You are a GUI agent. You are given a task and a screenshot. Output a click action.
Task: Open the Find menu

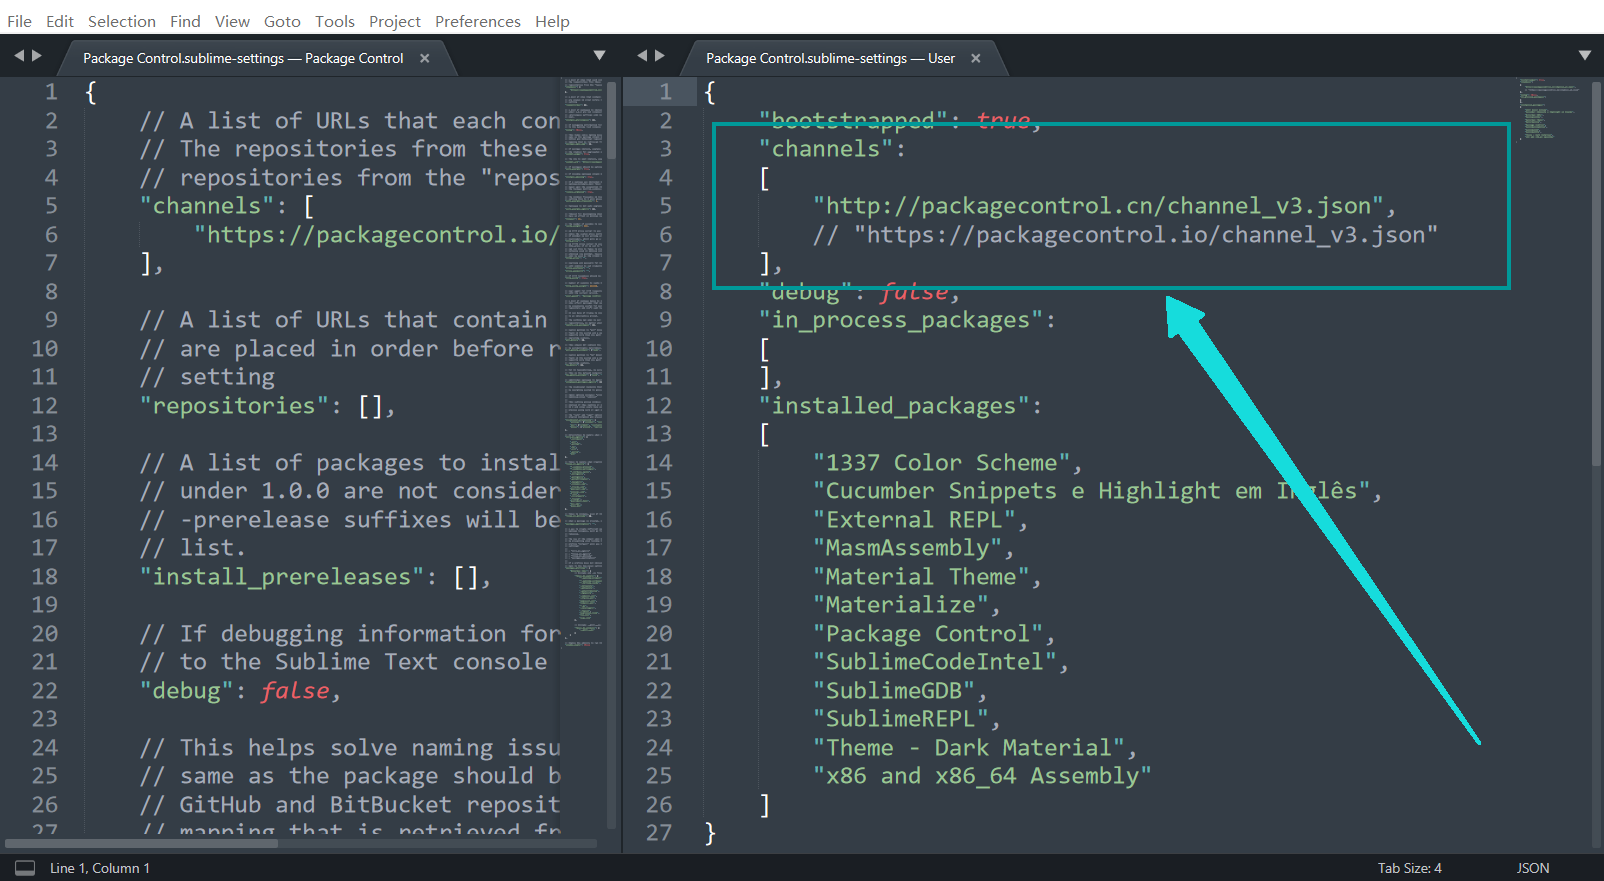click(185, 21)
